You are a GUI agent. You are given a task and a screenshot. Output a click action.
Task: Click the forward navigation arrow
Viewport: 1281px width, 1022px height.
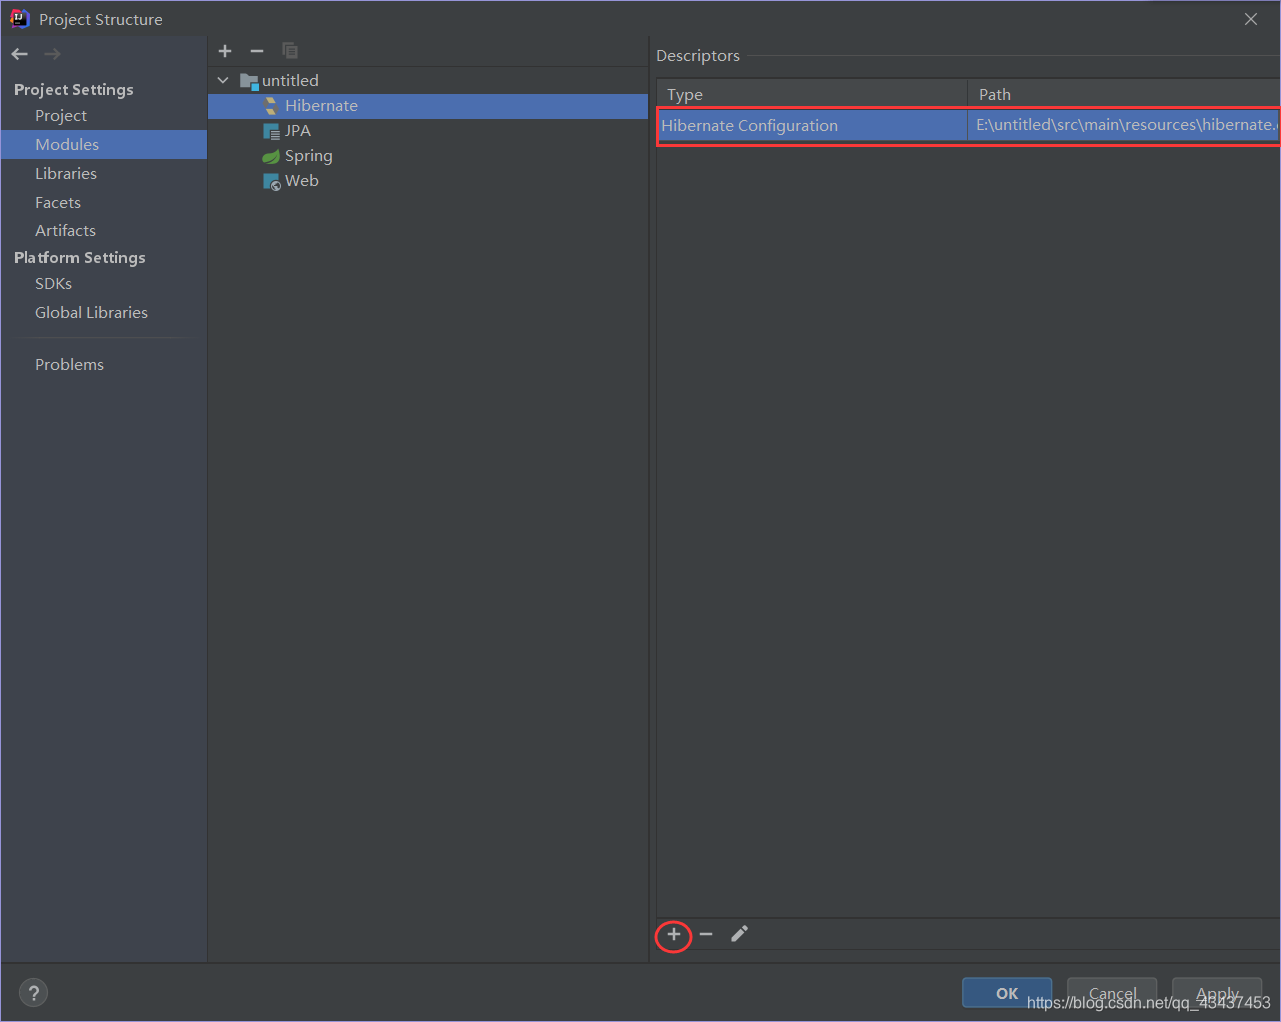52,54
